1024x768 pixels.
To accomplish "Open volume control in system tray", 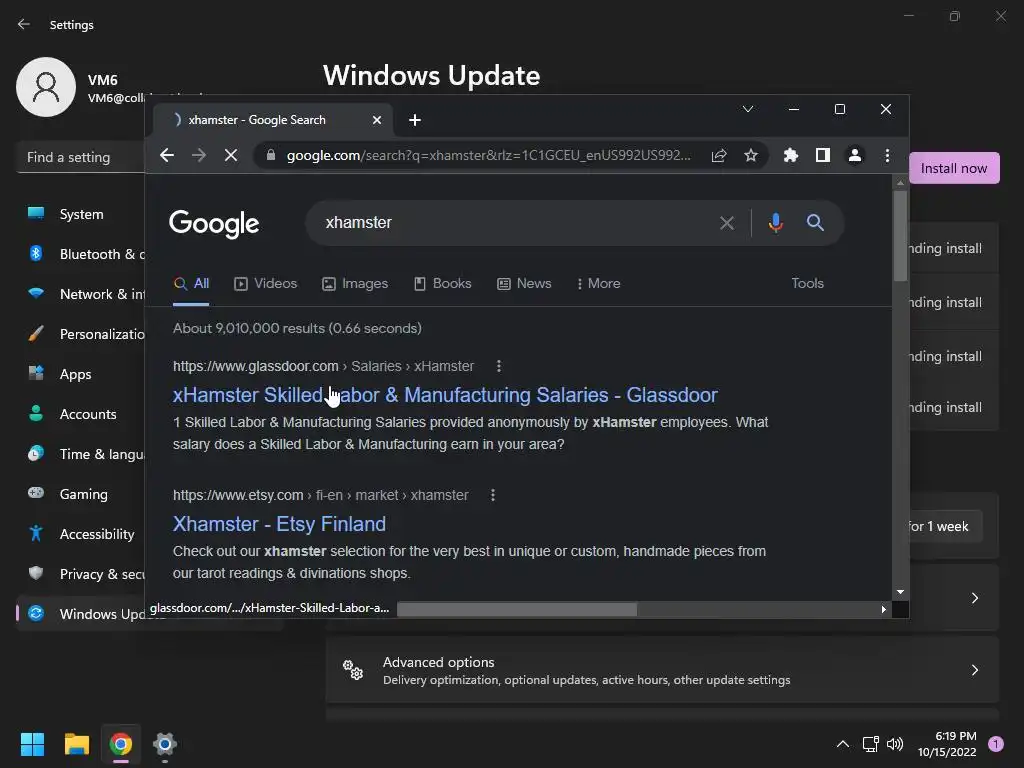I will (x=895, y=744).
